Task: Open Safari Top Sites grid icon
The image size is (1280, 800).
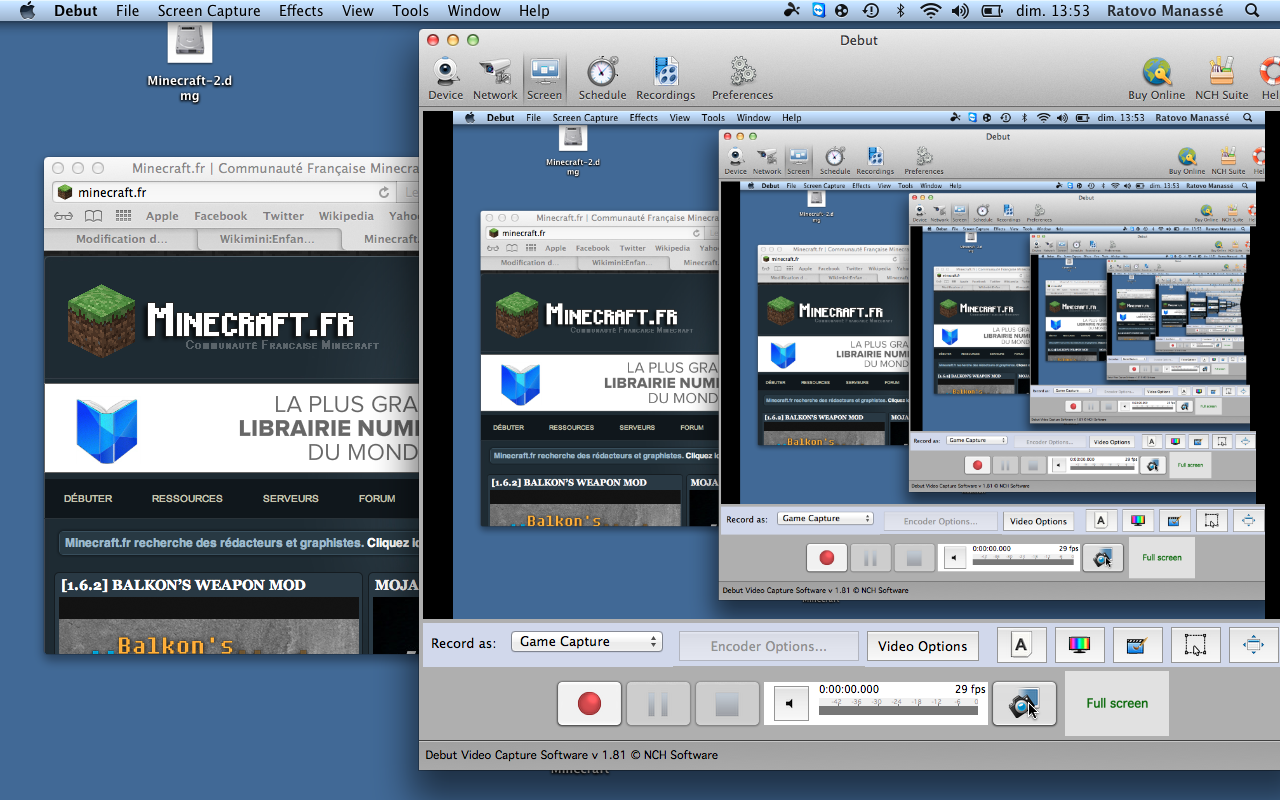Action: (124, 215)
